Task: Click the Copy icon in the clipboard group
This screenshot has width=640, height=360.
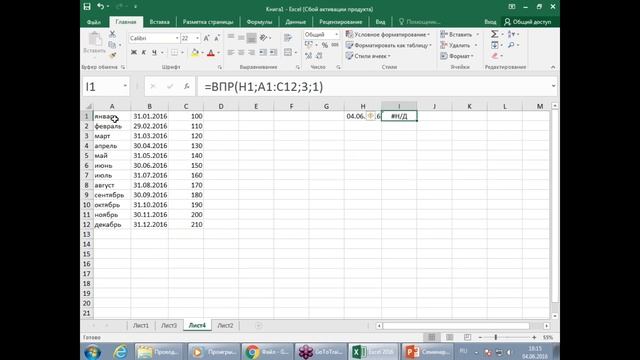Action: pos(112,44)
